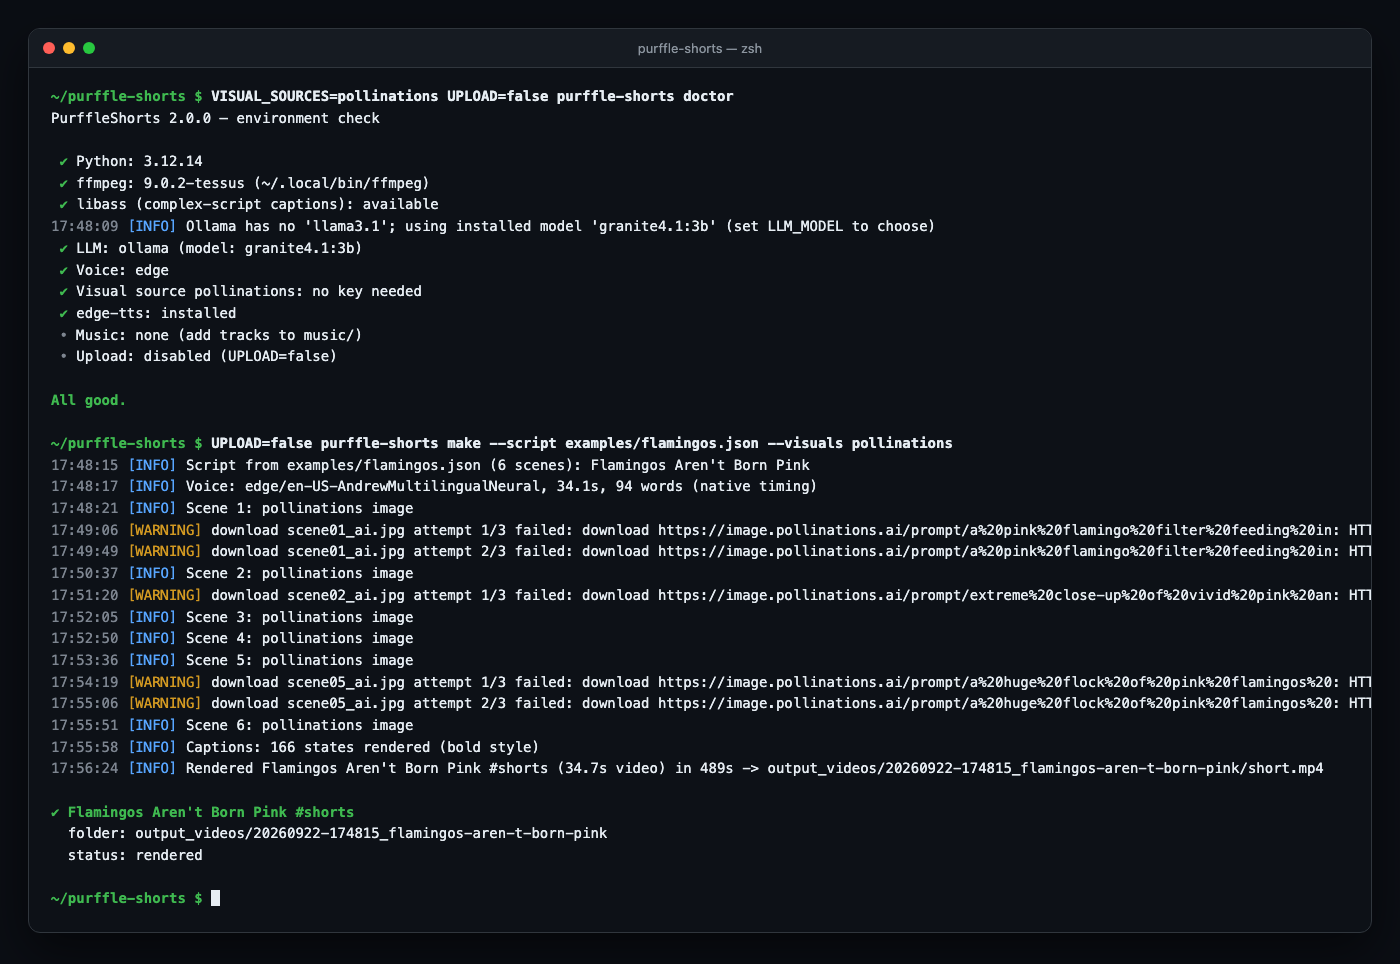
Task: Click the 'folder: output_videos/...' result line
Action: pos(337,833)
